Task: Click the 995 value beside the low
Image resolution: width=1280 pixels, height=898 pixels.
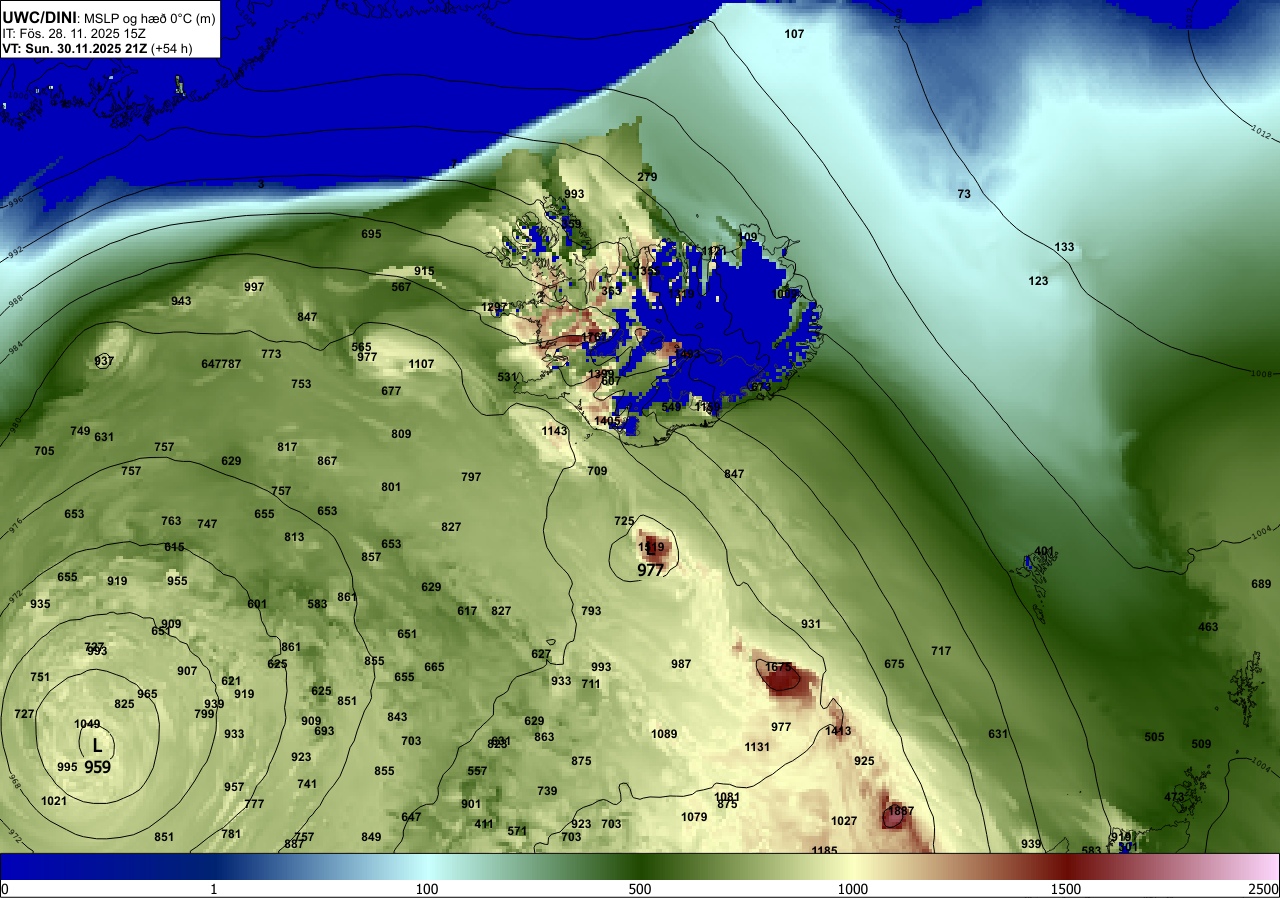Action: 67,767
